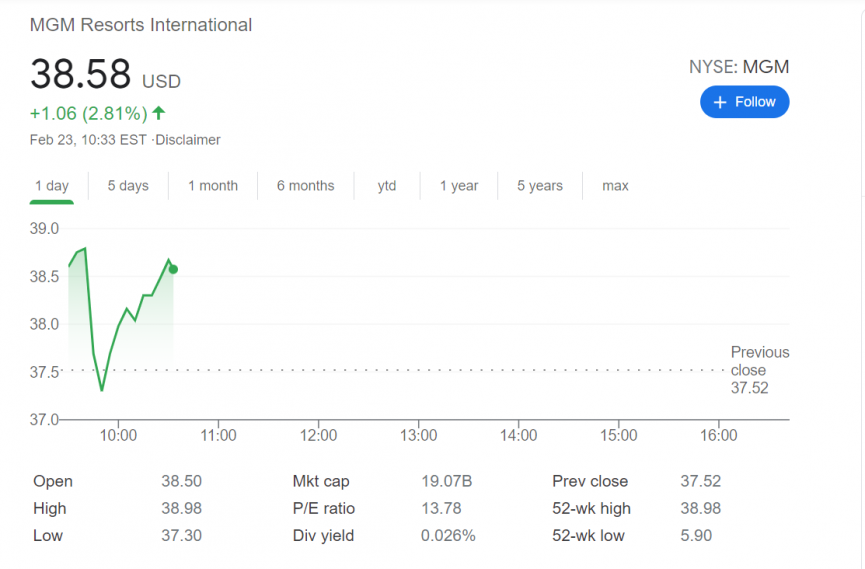Image resolution: width=865 pixels, height=569 pixels.
Task: Select the 1 day tab
Action: 52,186
